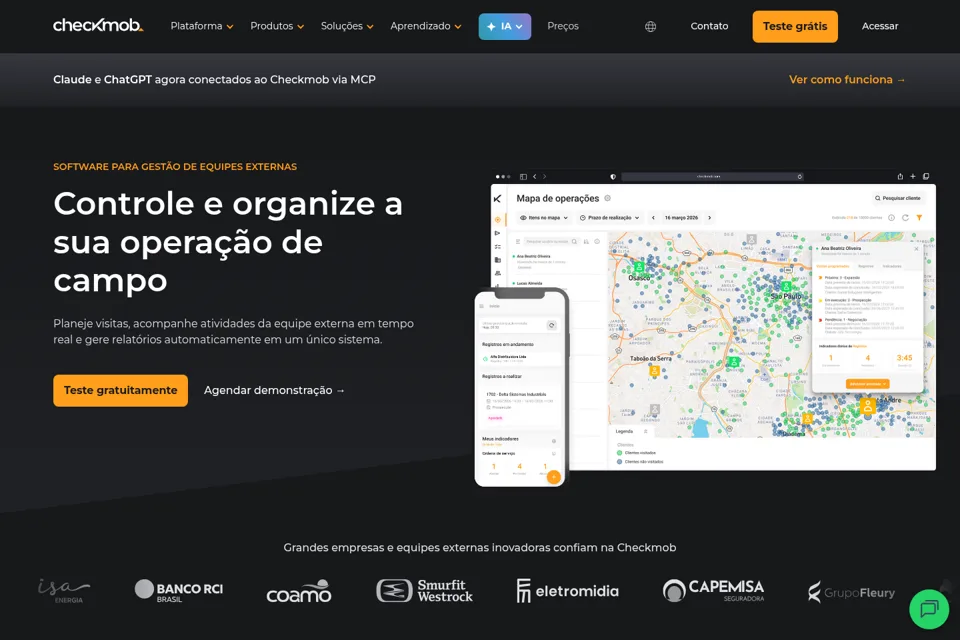Click the info icon beside refresh

891,217
